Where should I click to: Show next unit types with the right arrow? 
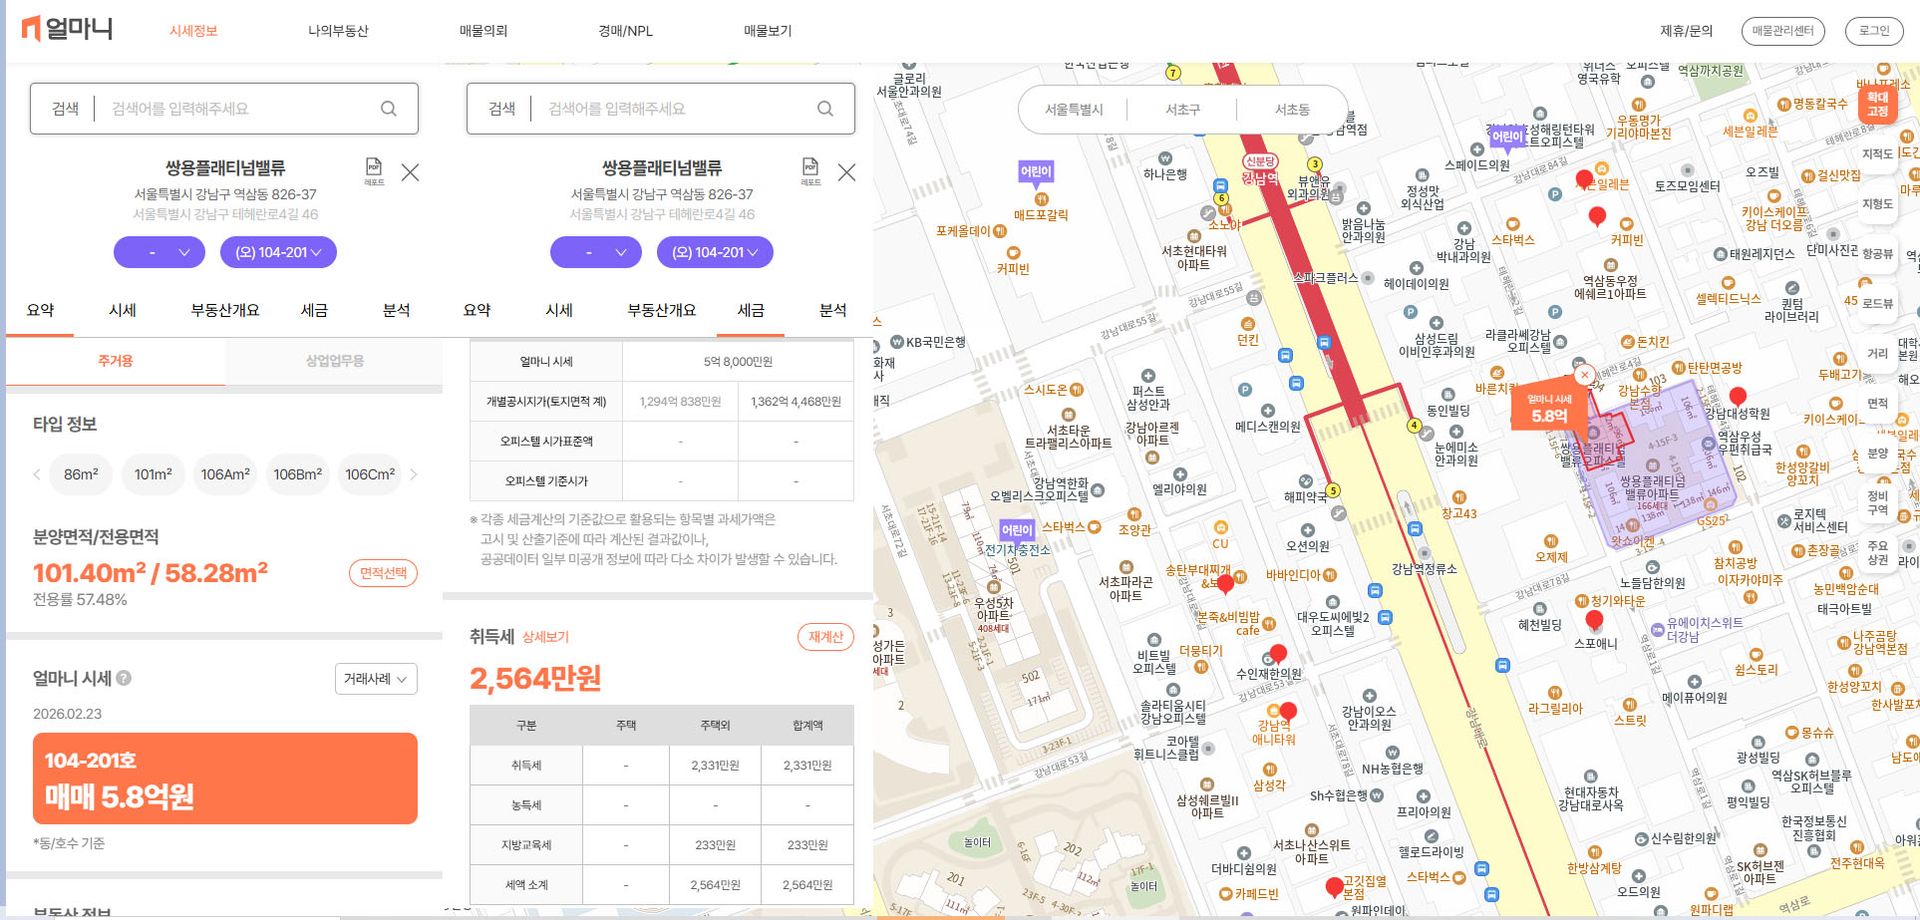click(x=414, y=474)
